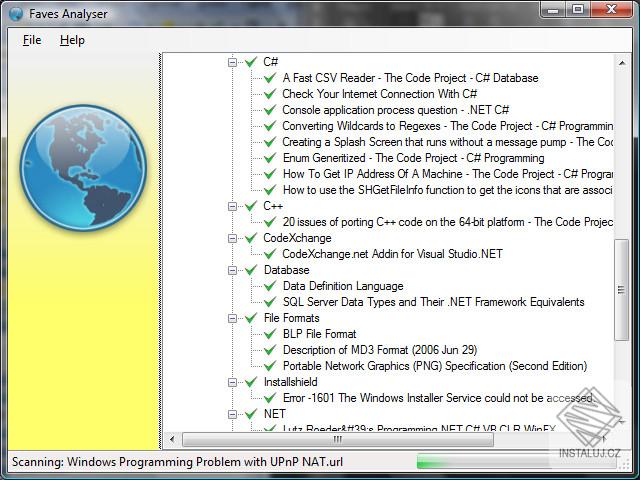This screenshot has height=480, width=640.
Task: Open the File menu
Action: (32, 40)
